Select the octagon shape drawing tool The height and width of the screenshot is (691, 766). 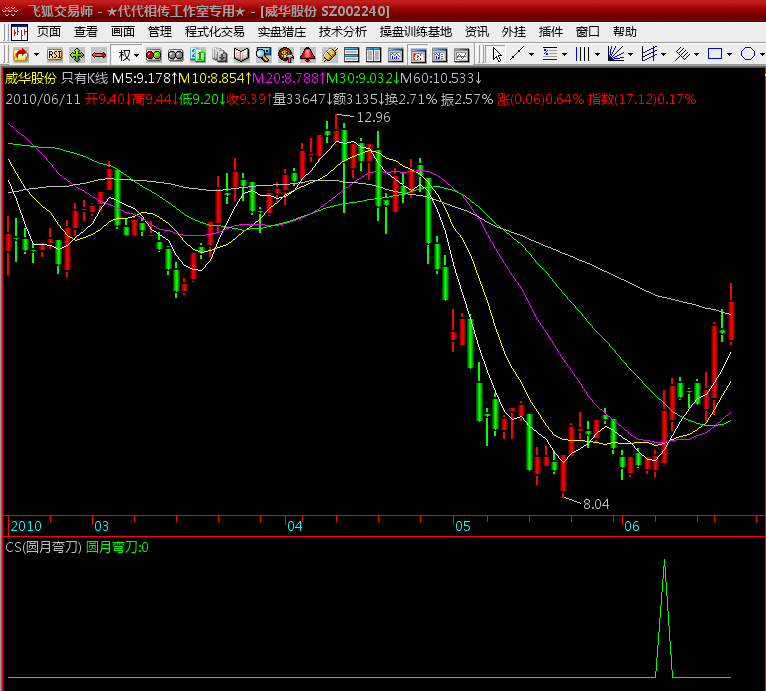pos(748,54)
